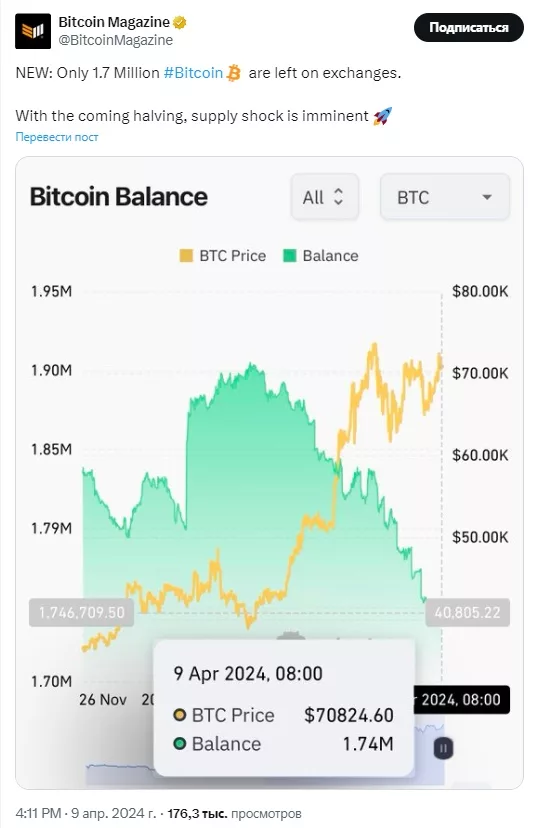Expand the BTC currency dropdown
Viewport: 534px width, 828px height.
pos(445,197)
